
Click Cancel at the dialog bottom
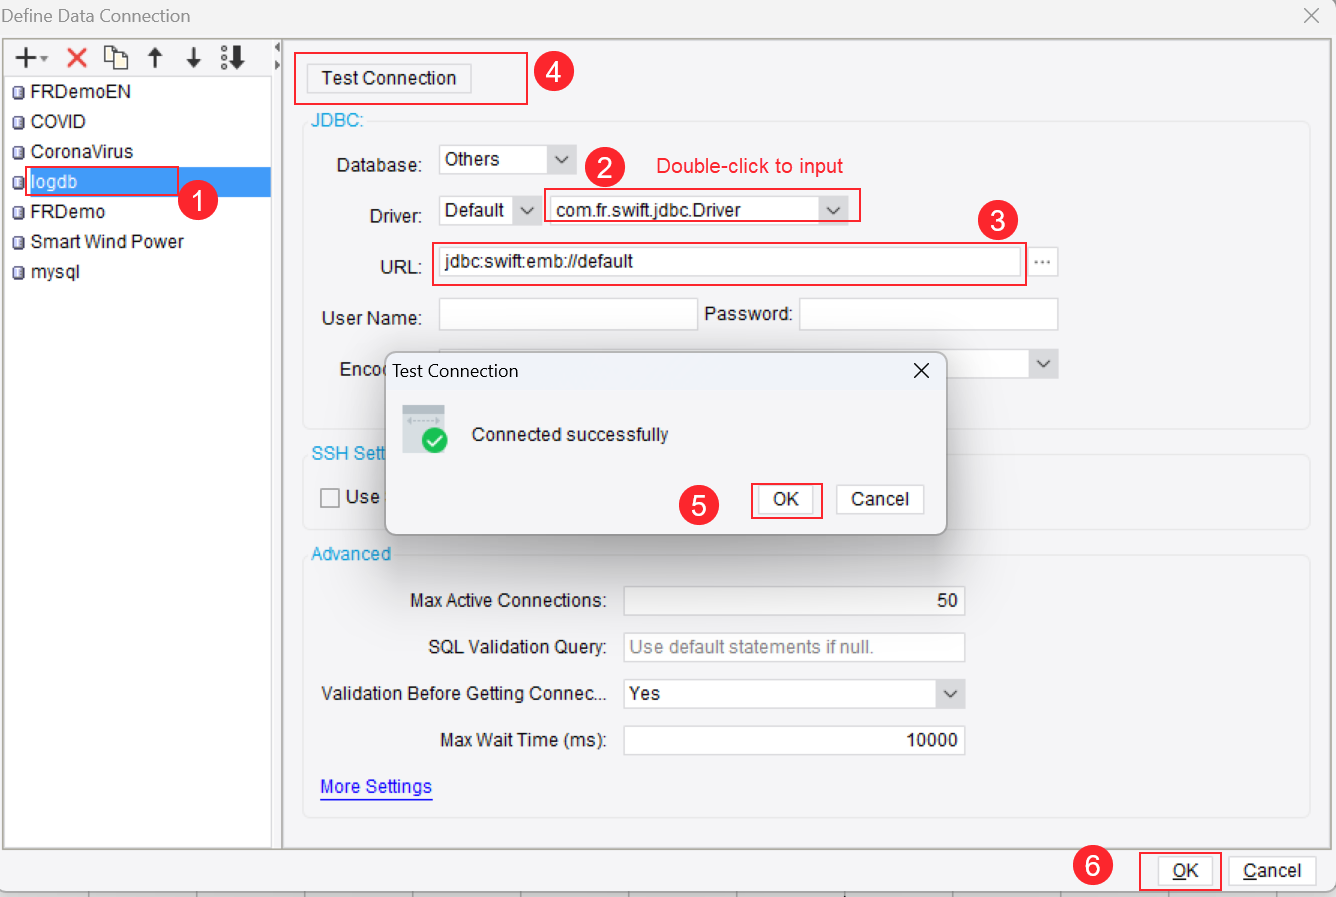pyautogui.click(x=1272, y=871)
